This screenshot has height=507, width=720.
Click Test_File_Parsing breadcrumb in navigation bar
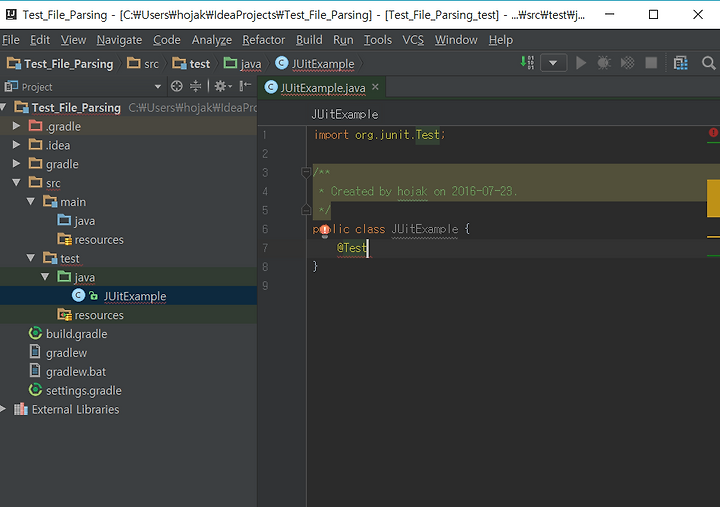60,64
